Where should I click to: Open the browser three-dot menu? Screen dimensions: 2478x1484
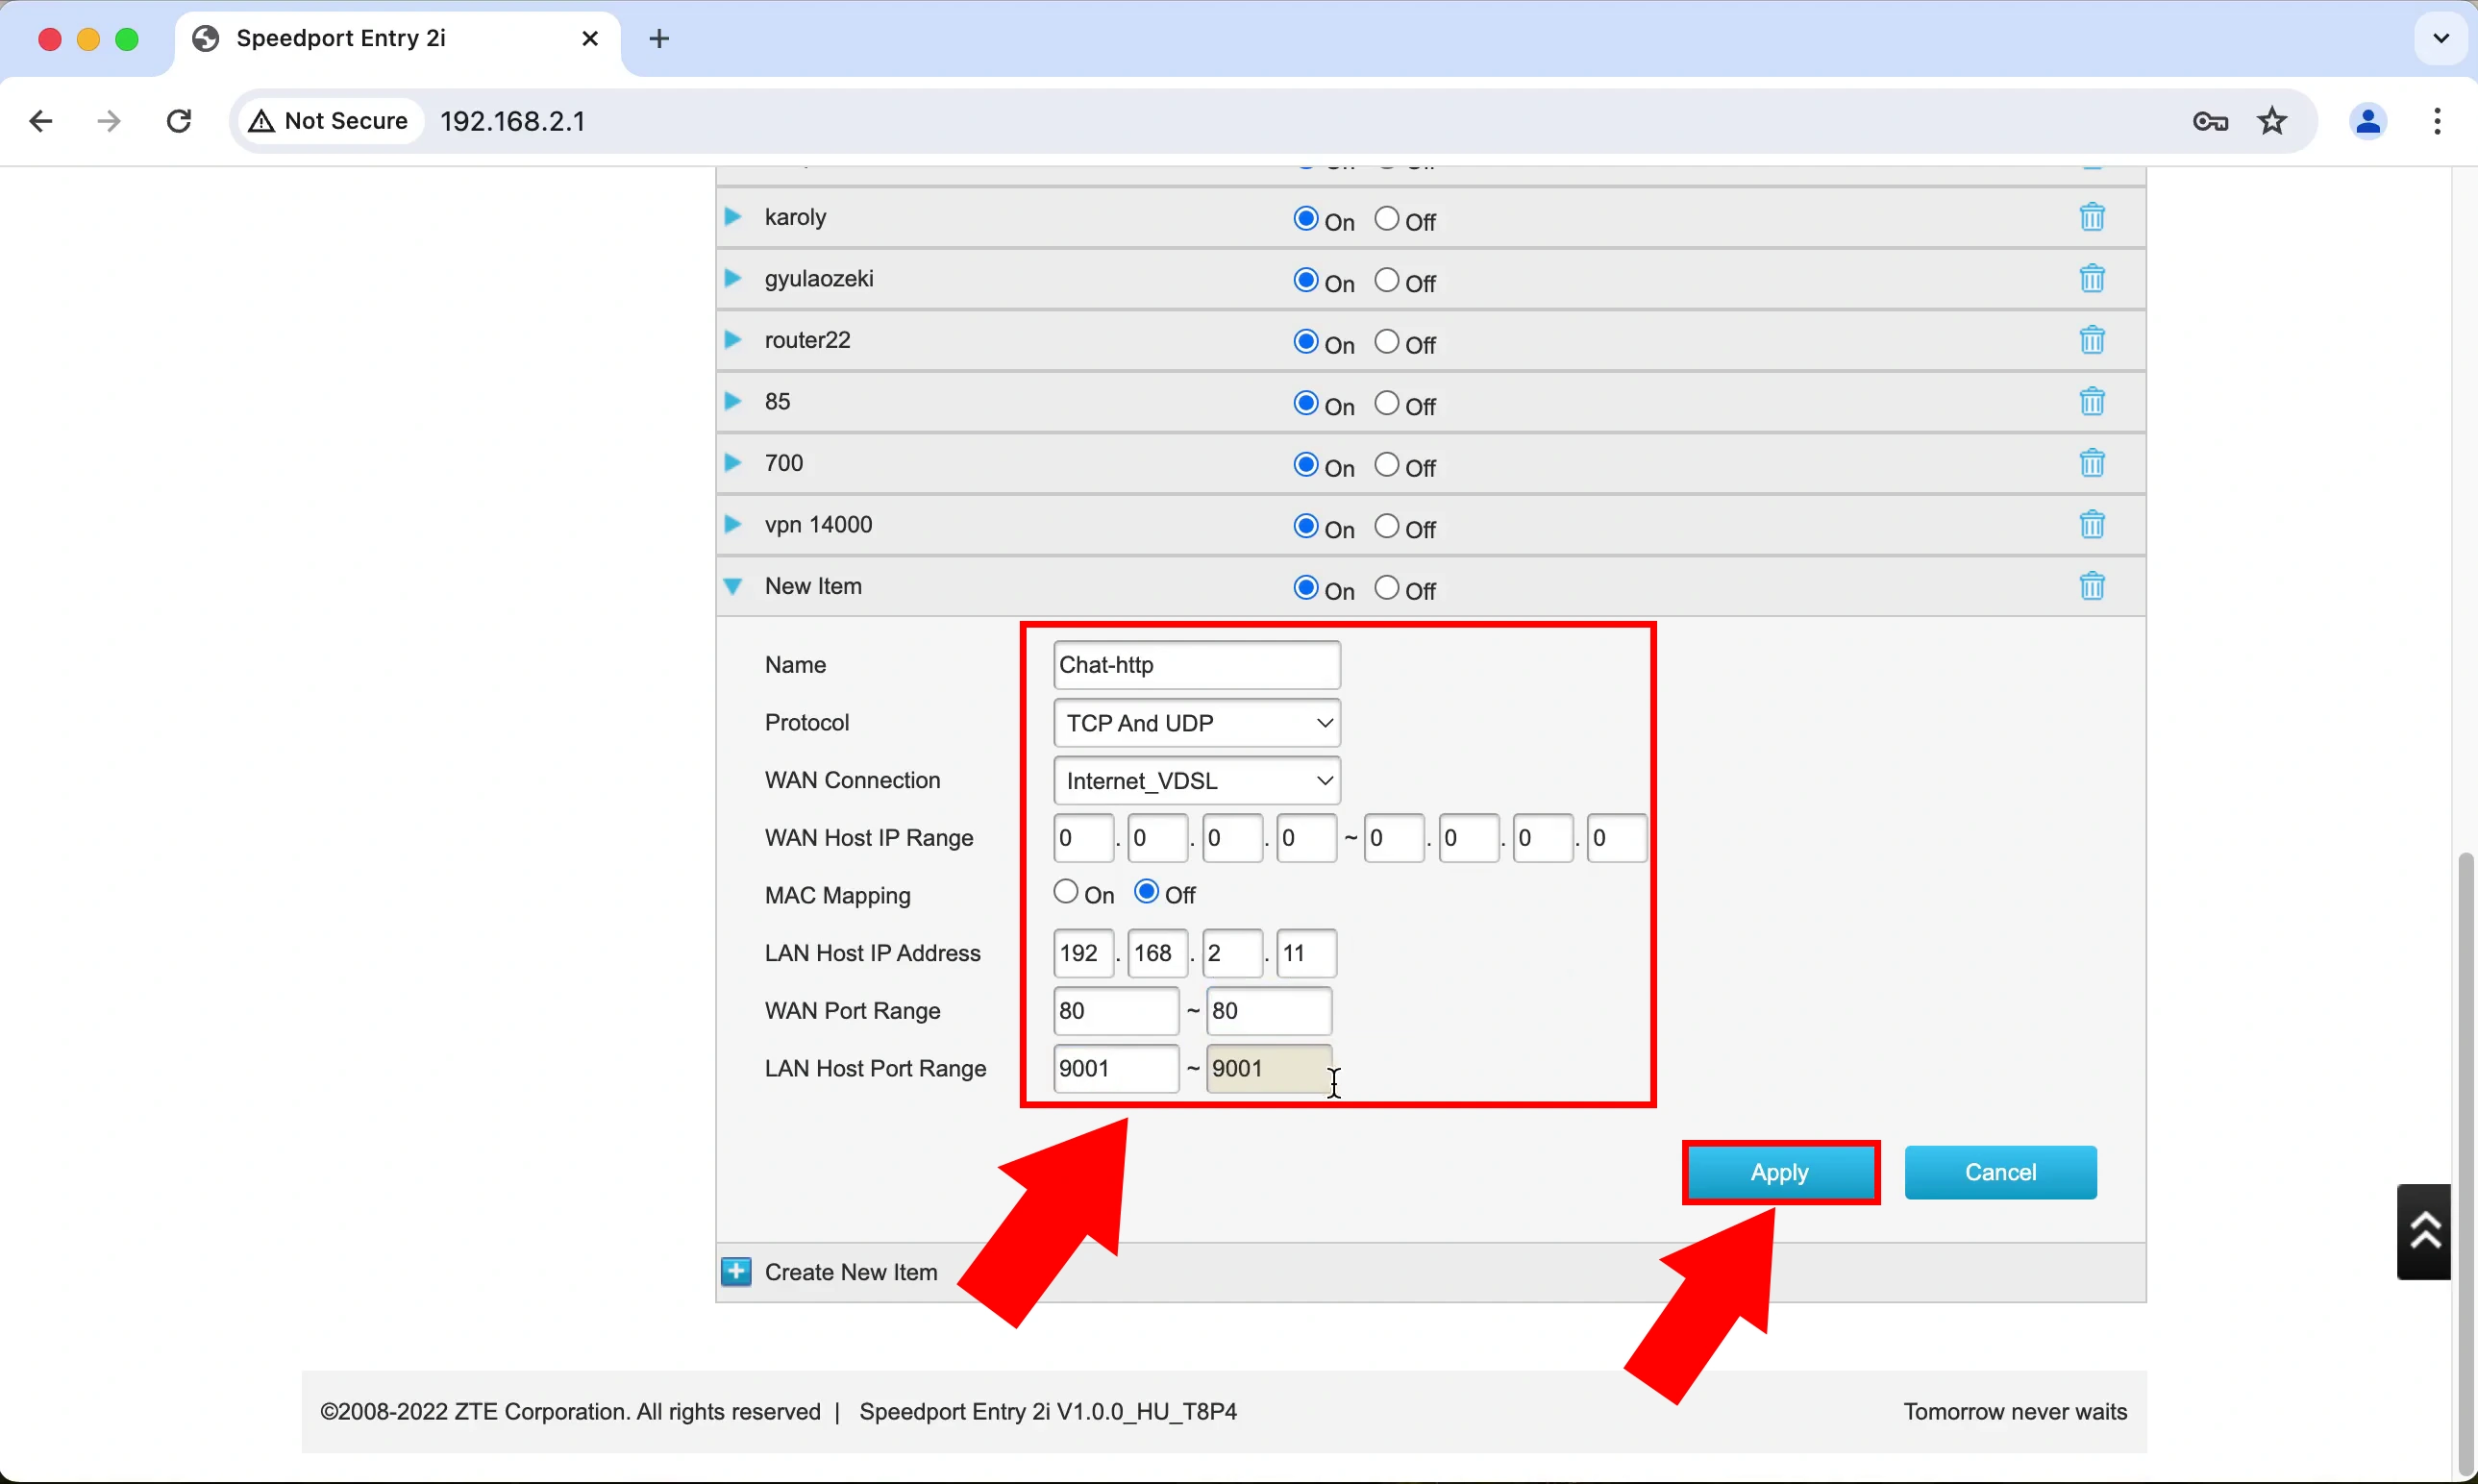[x=2437, y=121]
